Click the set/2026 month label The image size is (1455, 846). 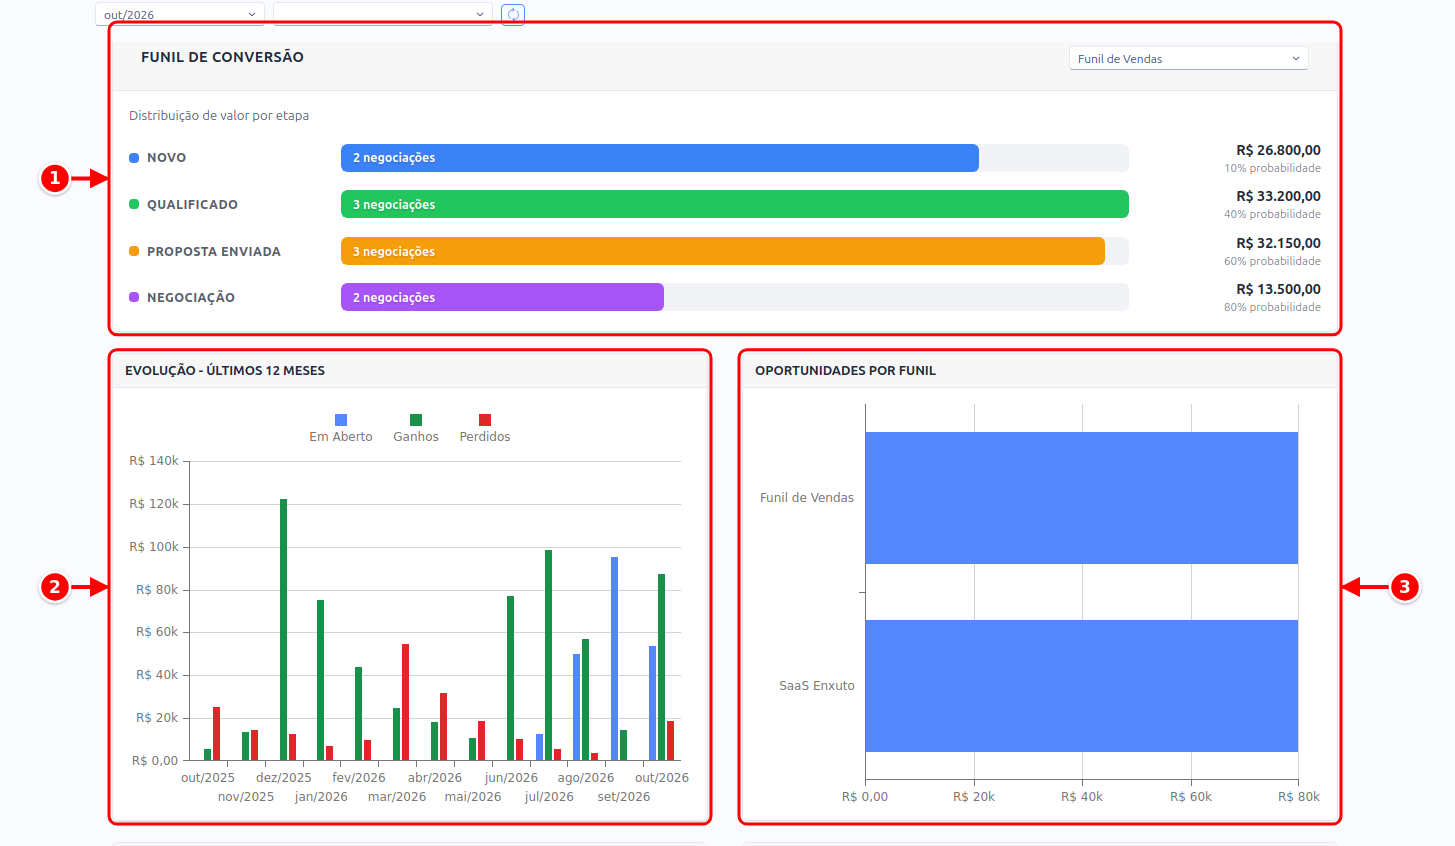point(624,797)
